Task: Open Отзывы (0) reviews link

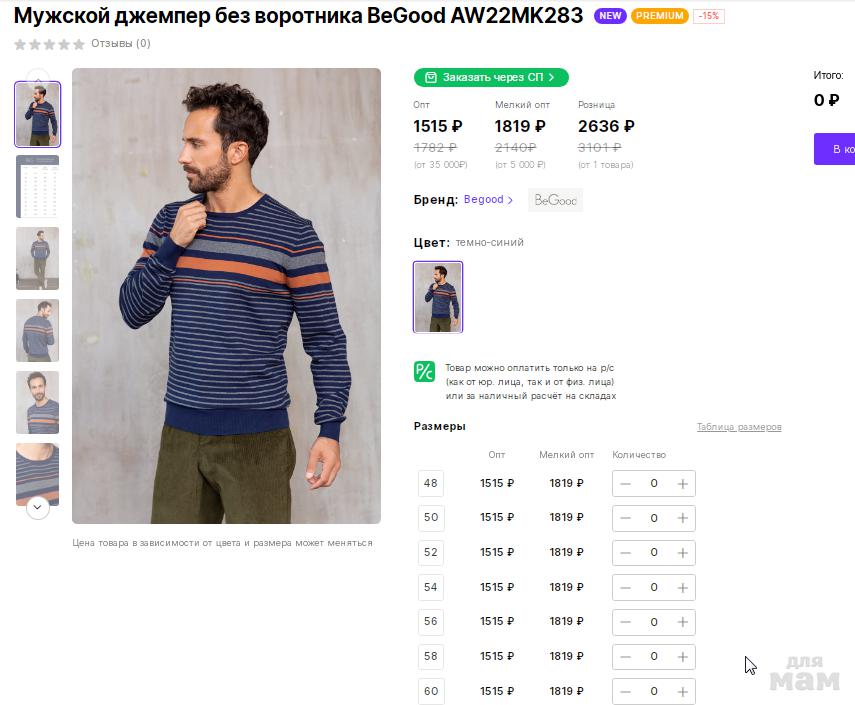Action: tap(121, 44)
